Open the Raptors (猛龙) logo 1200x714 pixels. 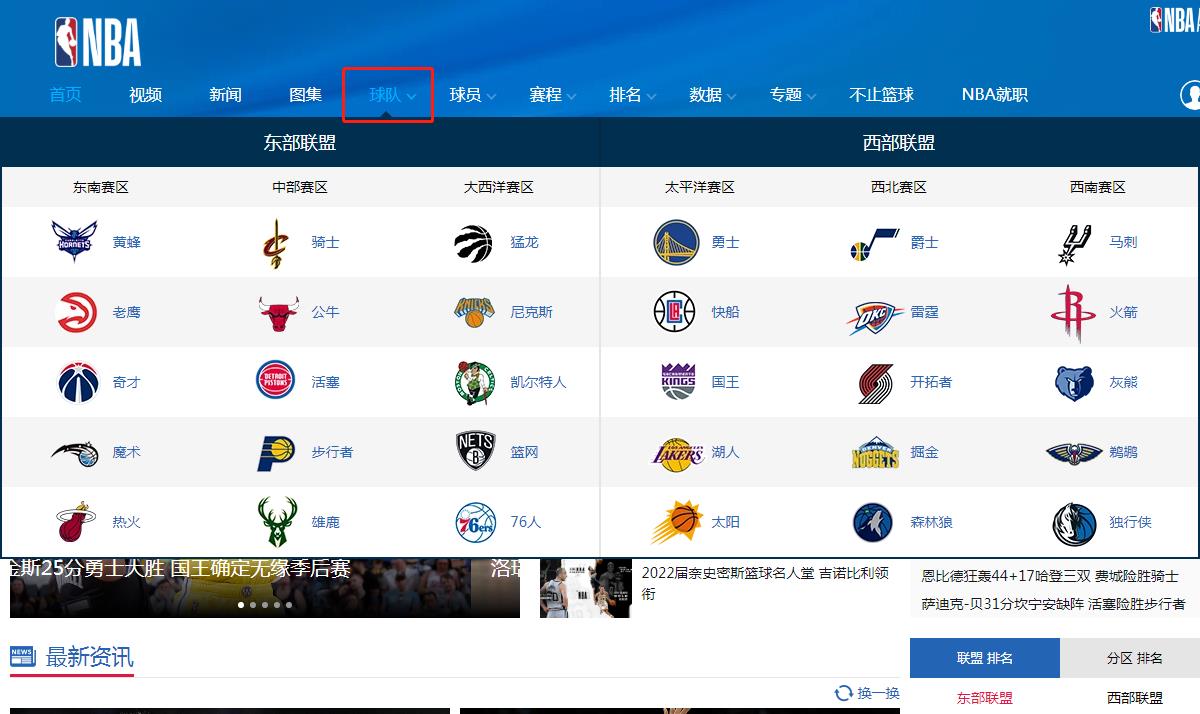click(x=474, y=242)
